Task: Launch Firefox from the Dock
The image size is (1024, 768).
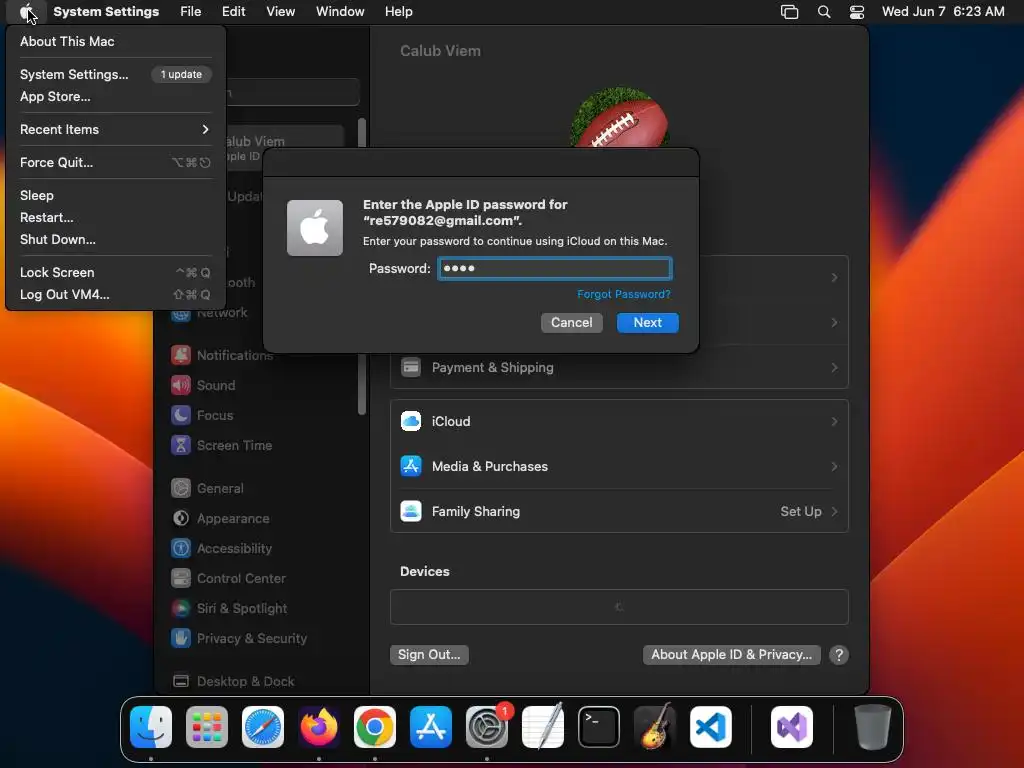Action: (x=319, y=727)
